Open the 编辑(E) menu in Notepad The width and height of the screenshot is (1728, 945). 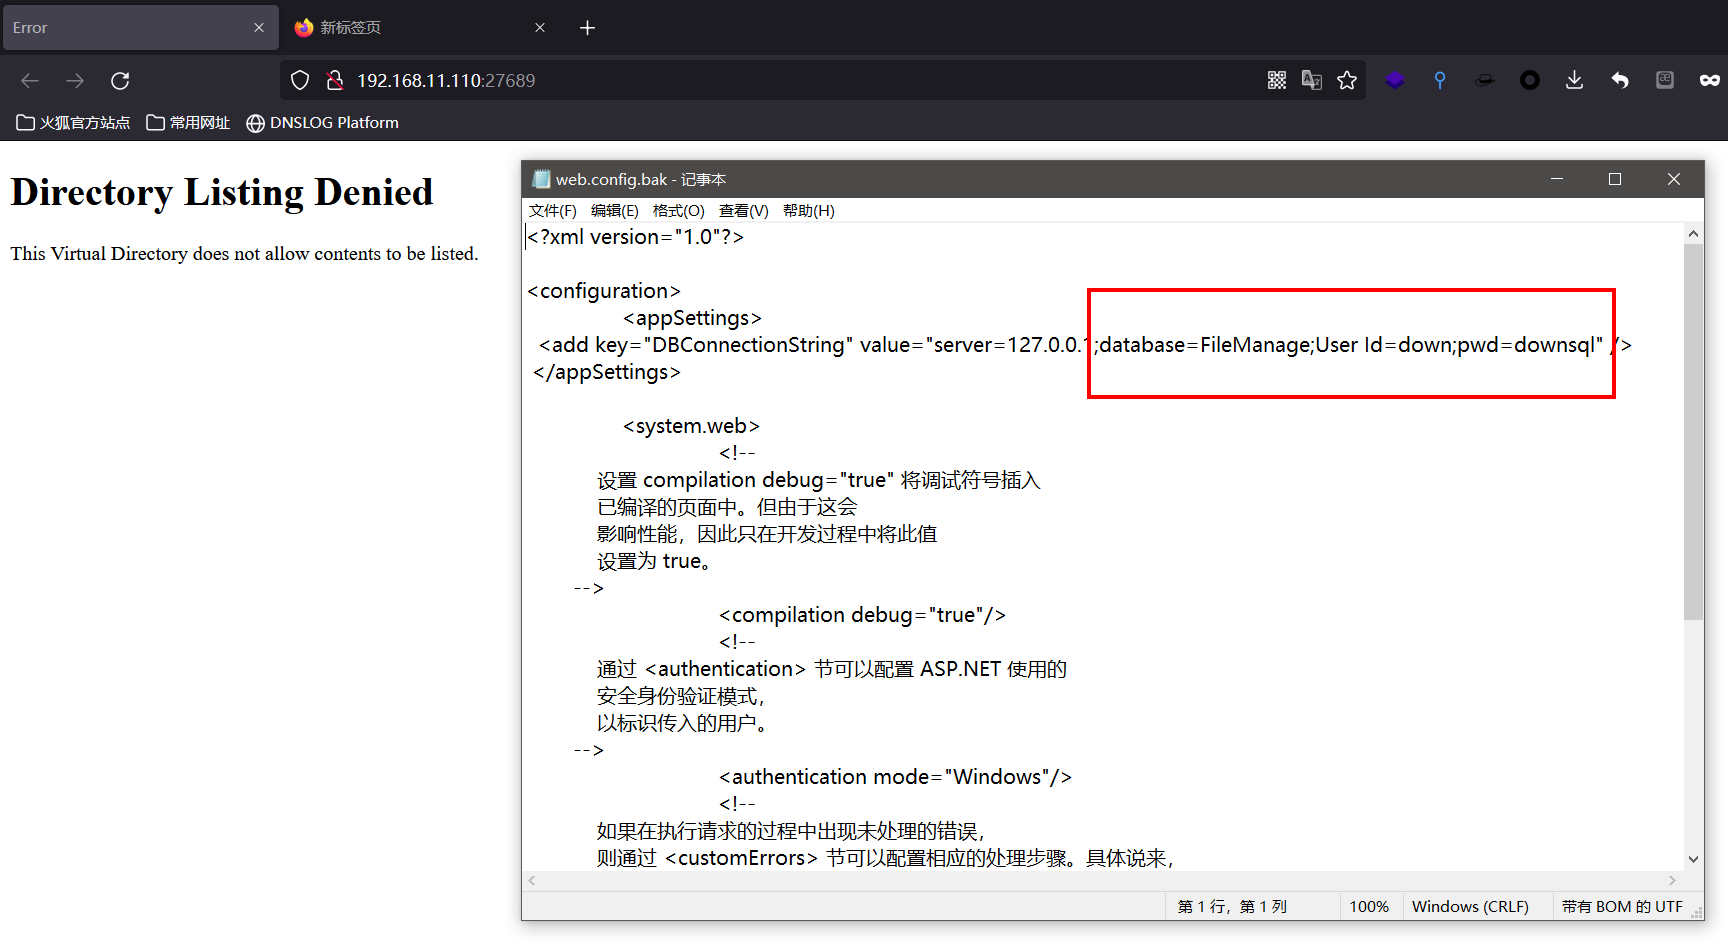(x=614, y=211)
